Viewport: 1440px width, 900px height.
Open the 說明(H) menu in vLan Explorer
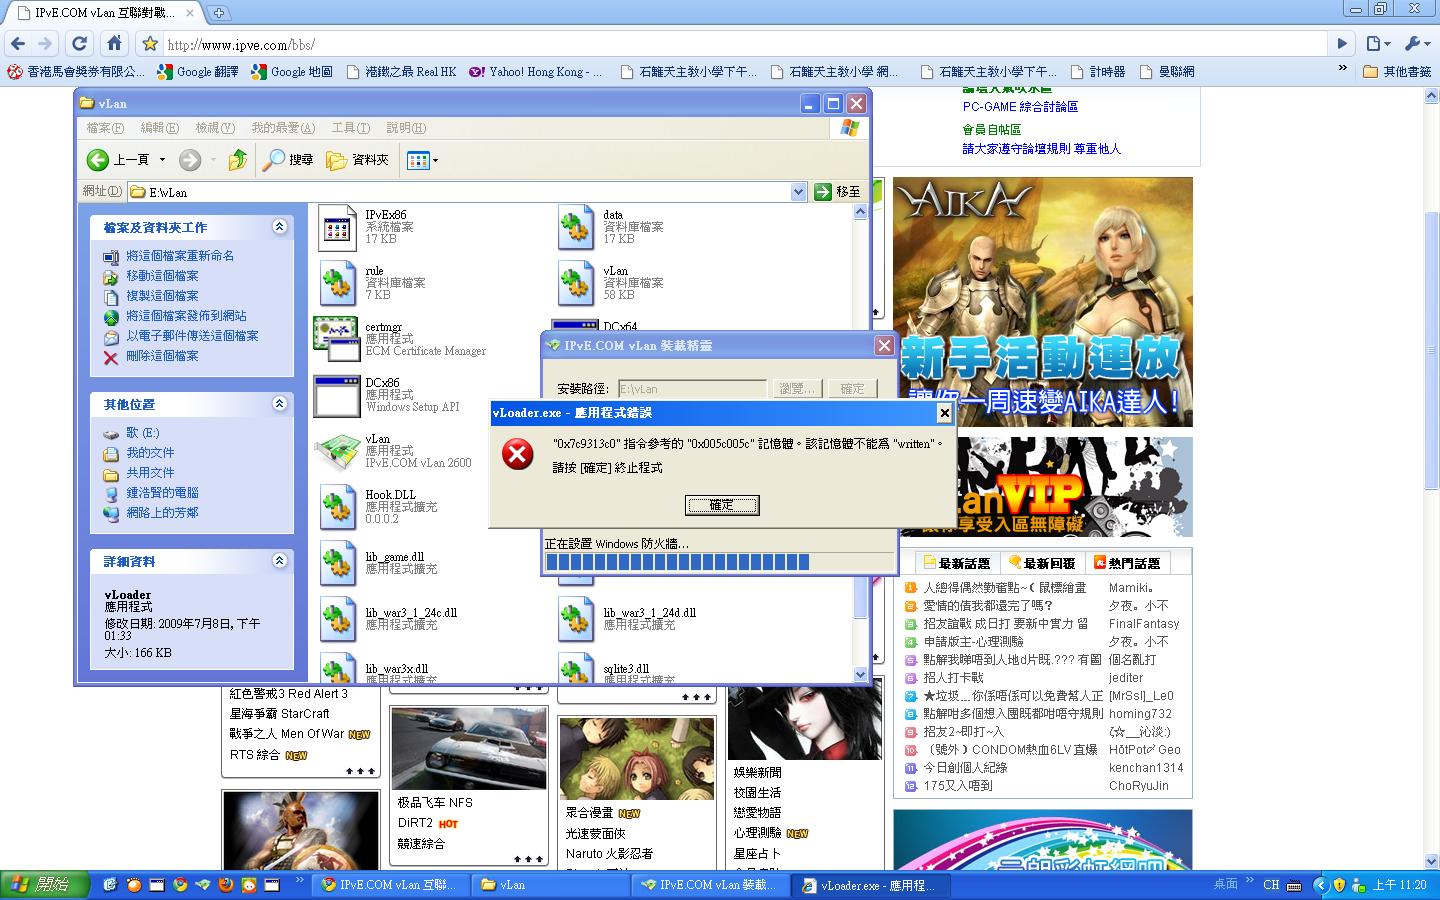click(x=405, y=128)
